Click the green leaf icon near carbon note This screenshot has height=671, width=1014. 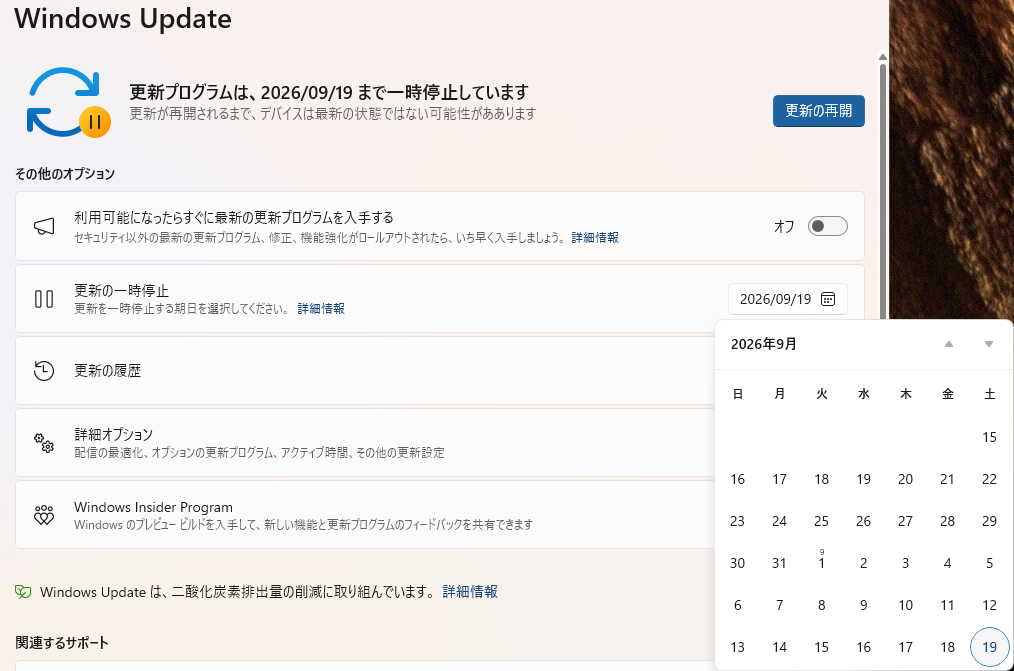tap(23, 591)
